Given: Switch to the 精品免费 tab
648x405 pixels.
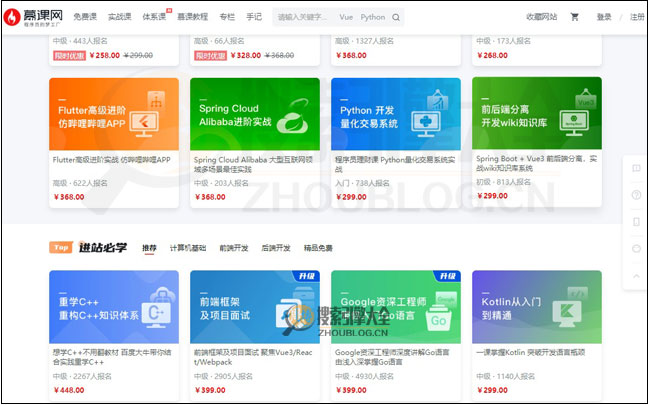Looking at the screenshot, I should coord(318,248).
